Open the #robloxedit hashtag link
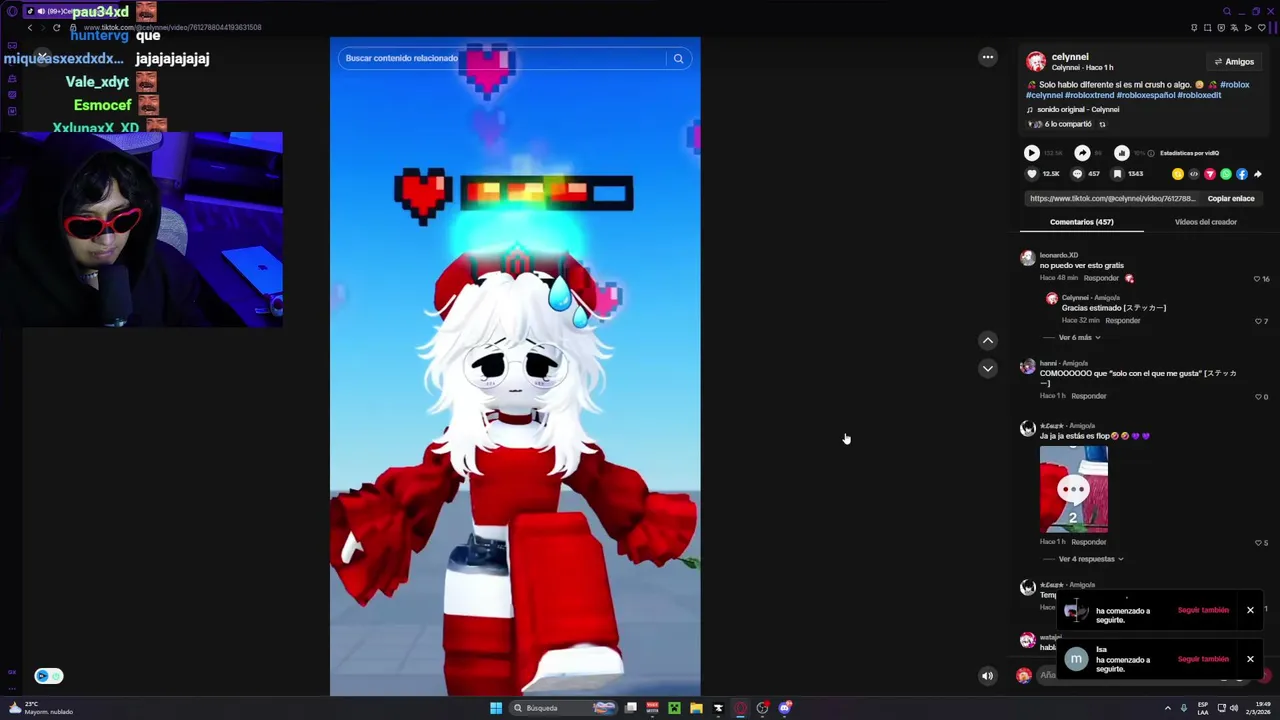This screenshot has height=720, width=1280. pos(1199,95)
